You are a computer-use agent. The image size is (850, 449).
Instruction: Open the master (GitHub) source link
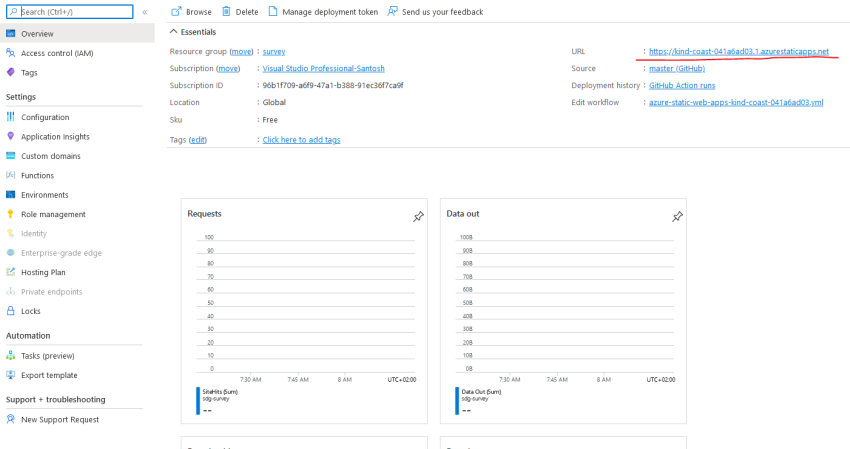click(x=677, y=68)
